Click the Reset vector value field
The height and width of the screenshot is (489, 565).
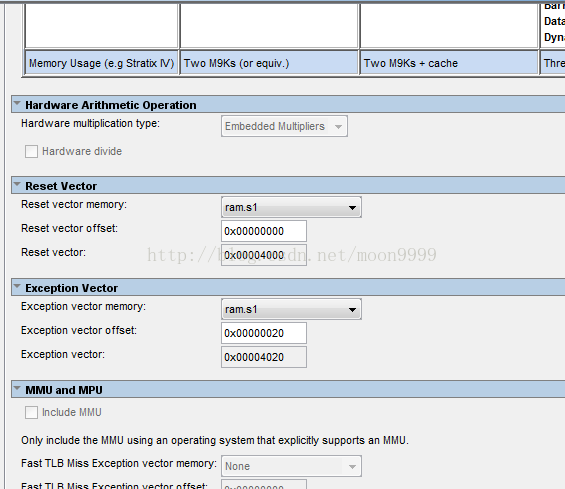[264, 255]
